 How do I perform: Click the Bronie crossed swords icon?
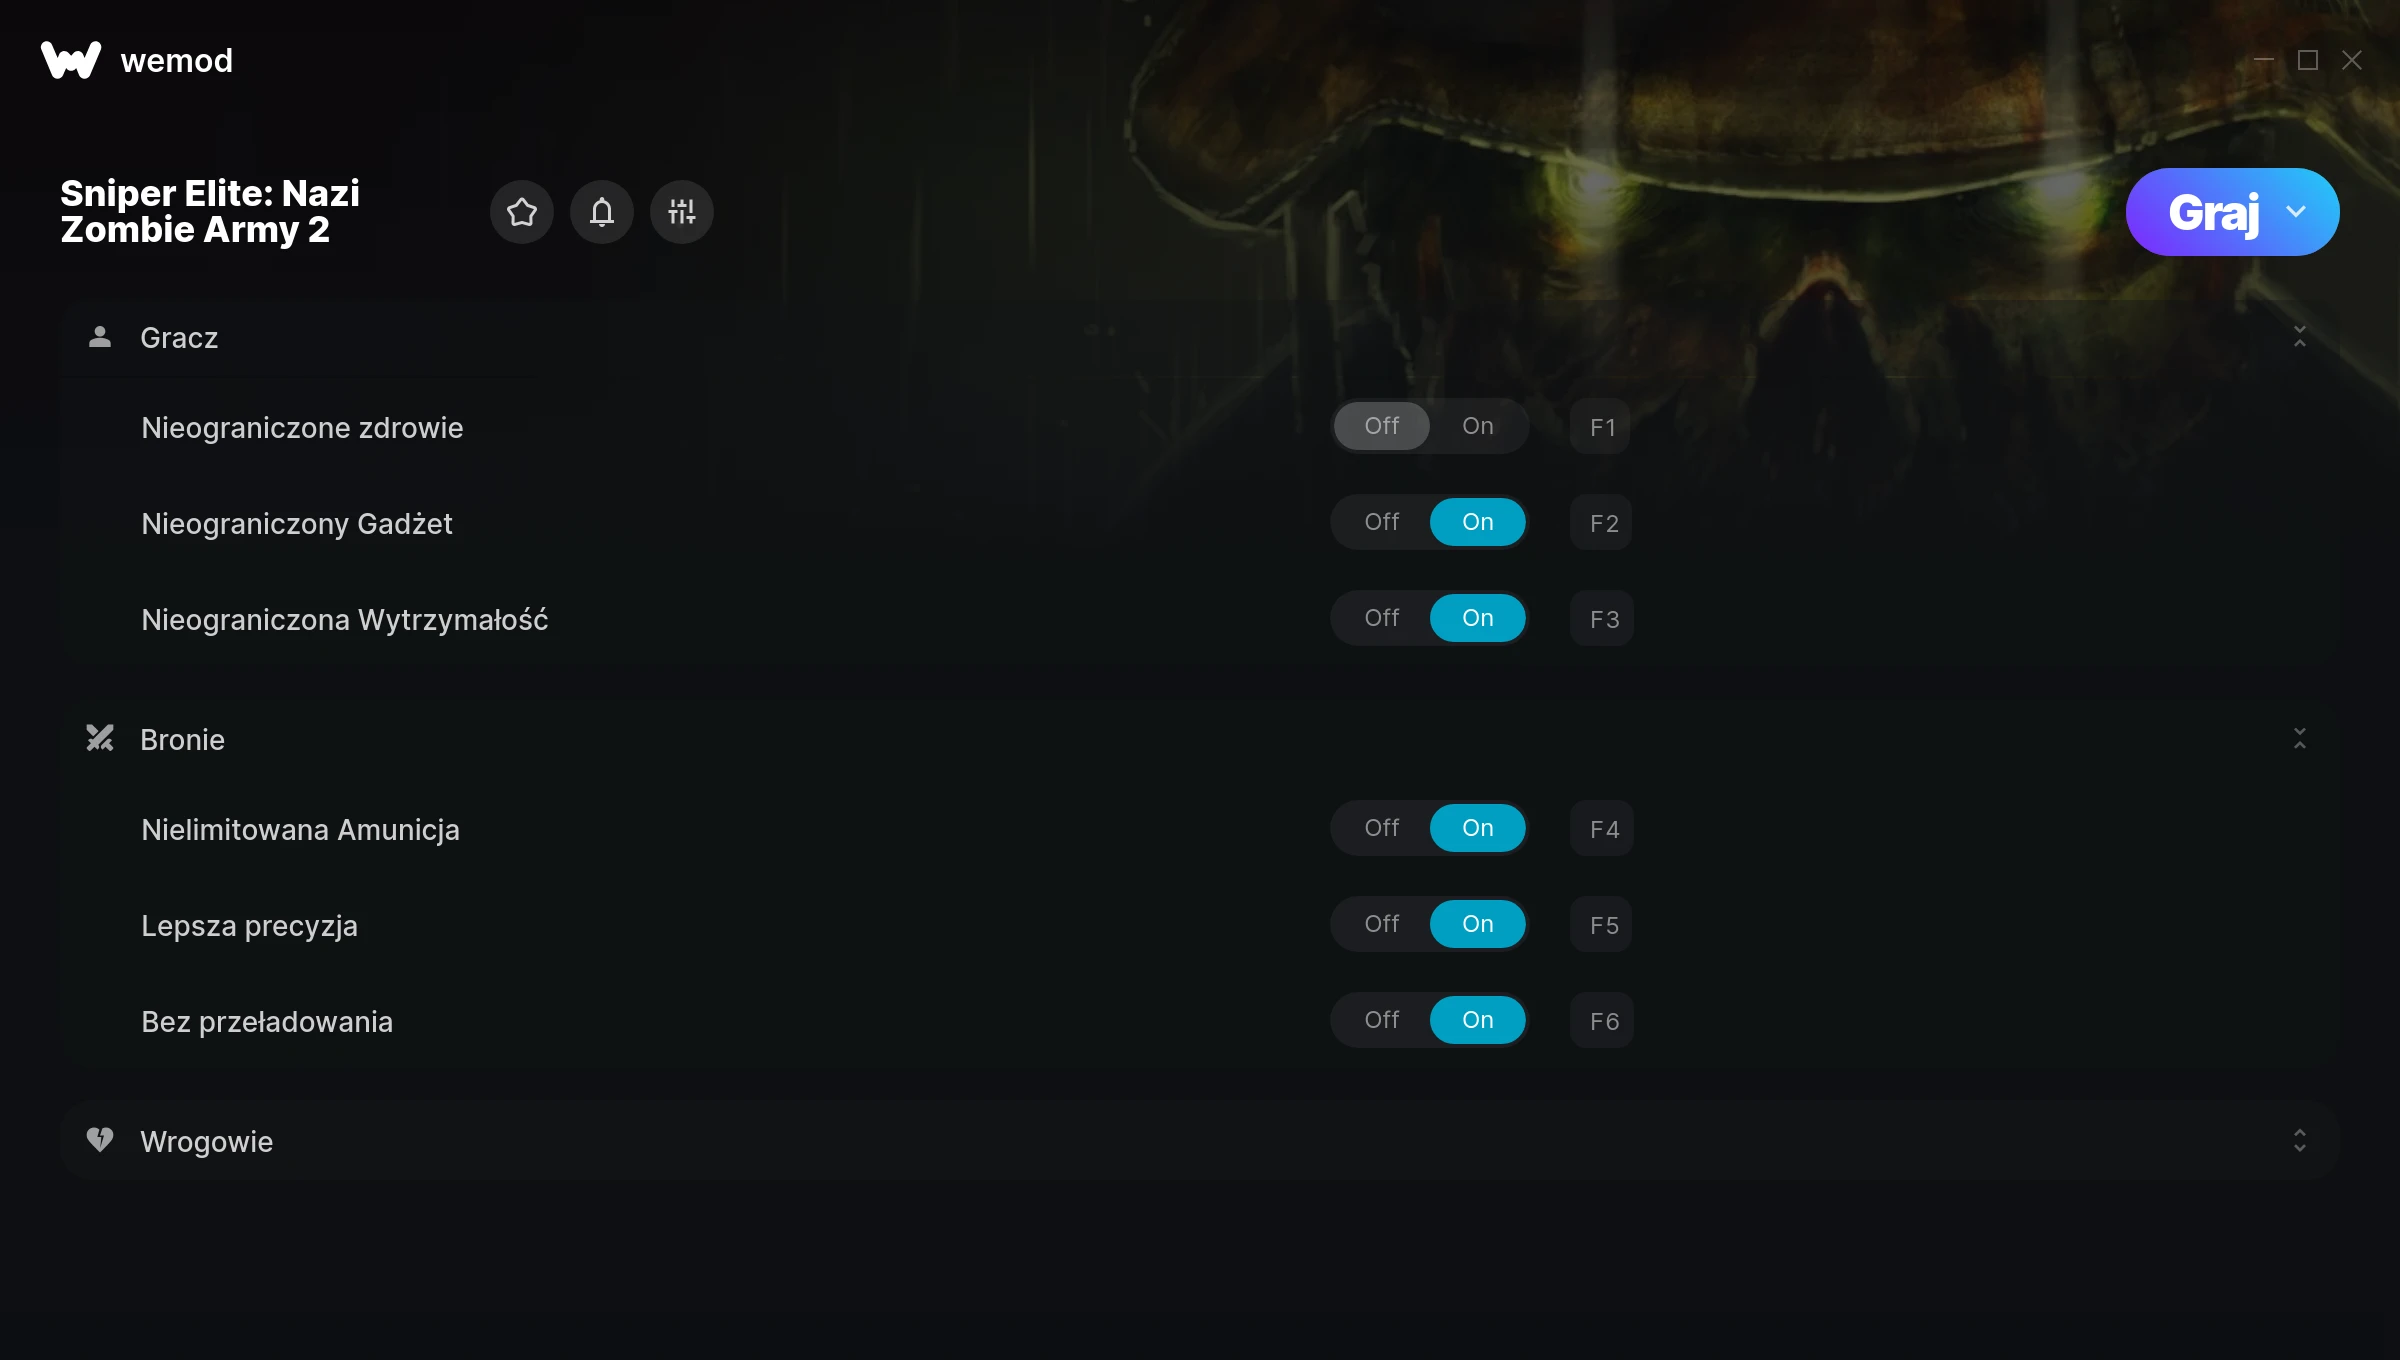tap(100, 739)
